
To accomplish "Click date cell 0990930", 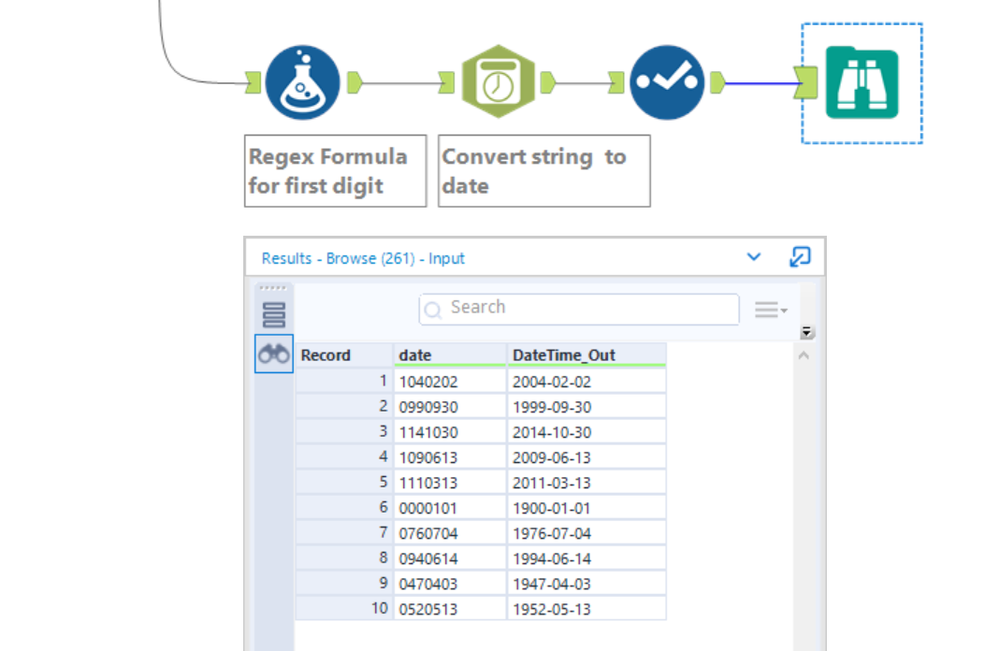I will click(x=450, y=406).
